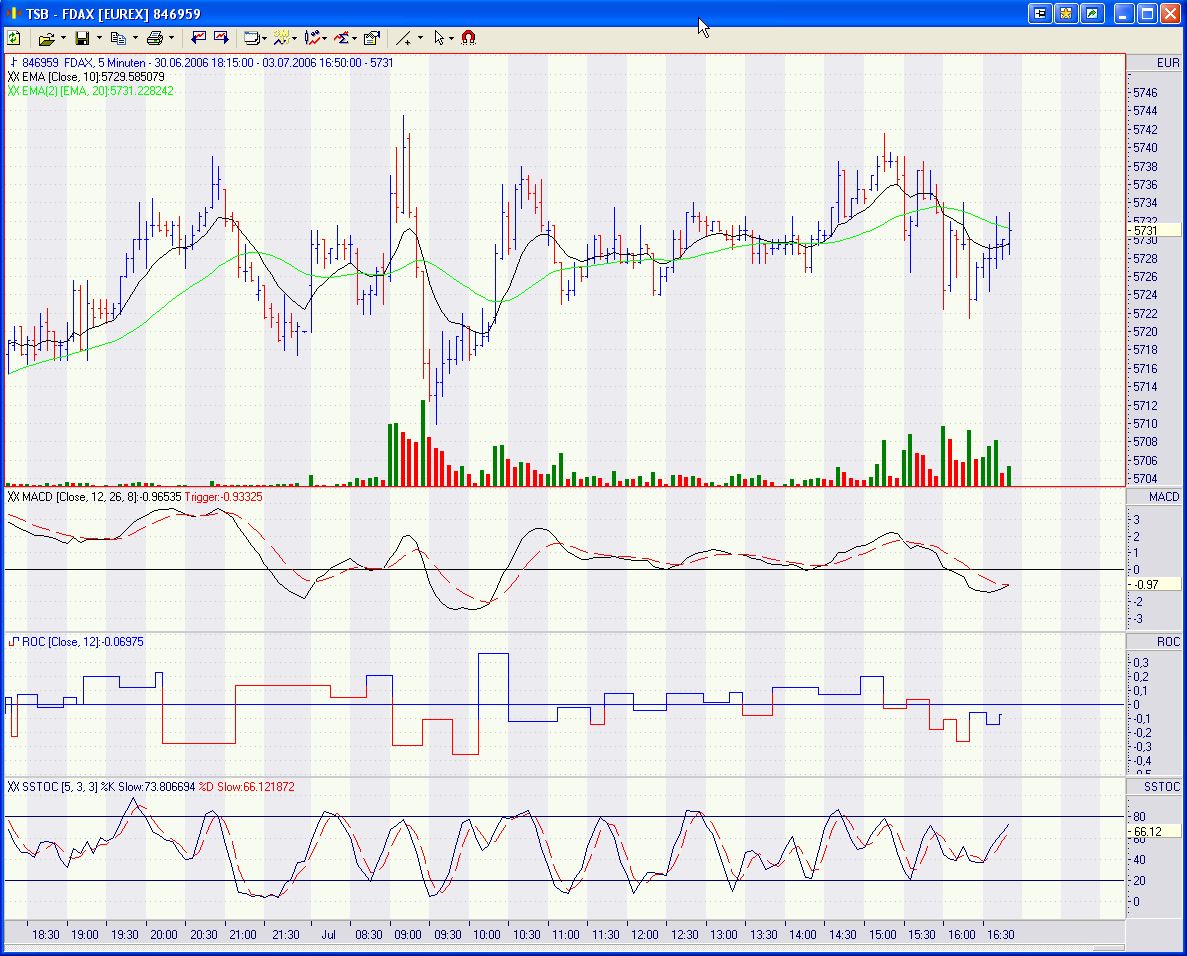Screen dimensions: 1187x956
Task: Click the candlestick chart type icon
Action: click(312, 38)
